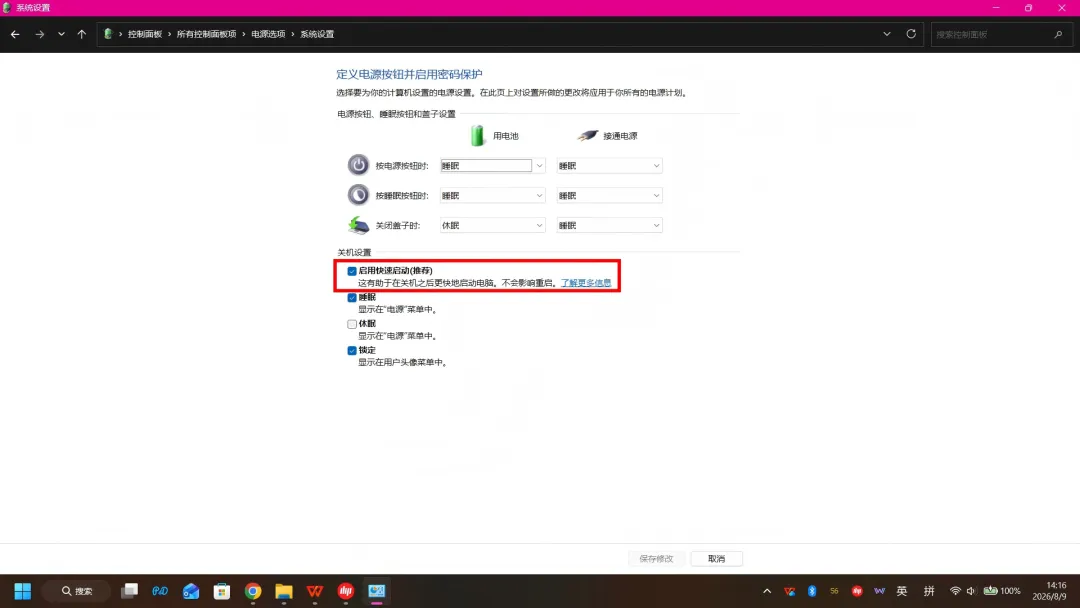Launch Google Chrome from taskbar
The image size is (1080, 608).
point(253,591)
